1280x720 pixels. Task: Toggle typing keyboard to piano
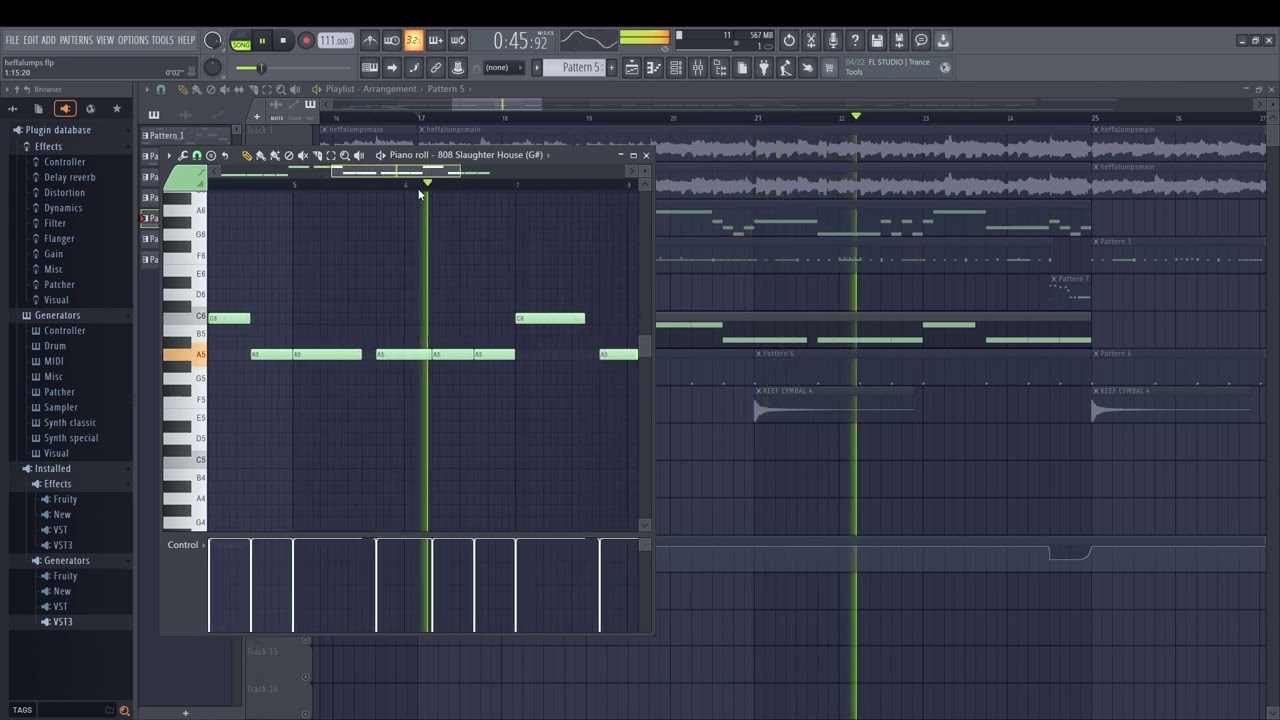pos(370,68)
